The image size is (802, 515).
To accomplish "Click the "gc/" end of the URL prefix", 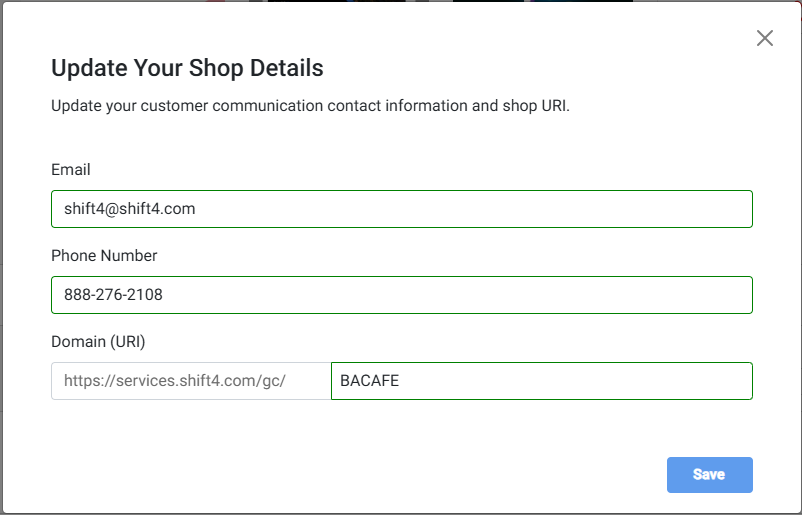I will (x=276, y=381).
